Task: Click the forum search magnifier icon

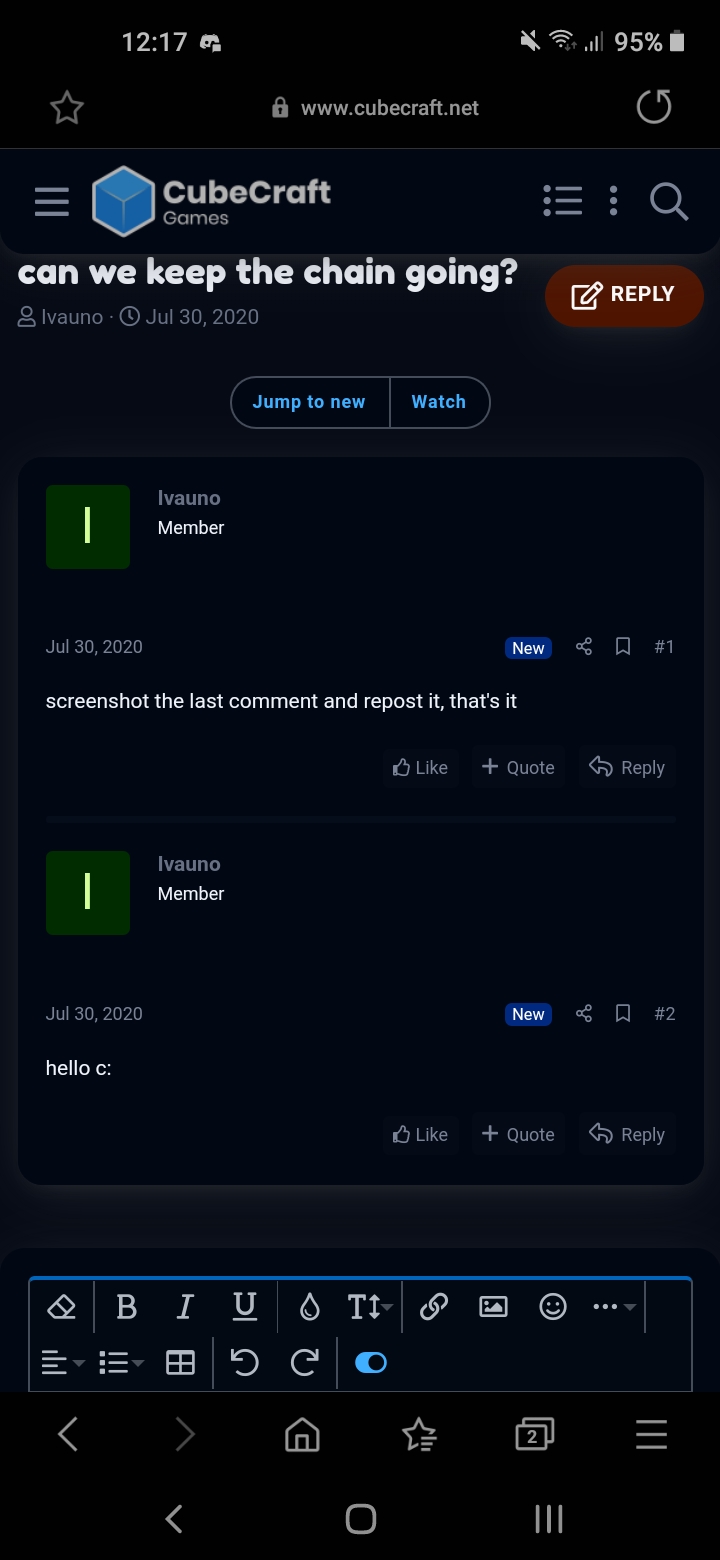Action: coord(668,201)
